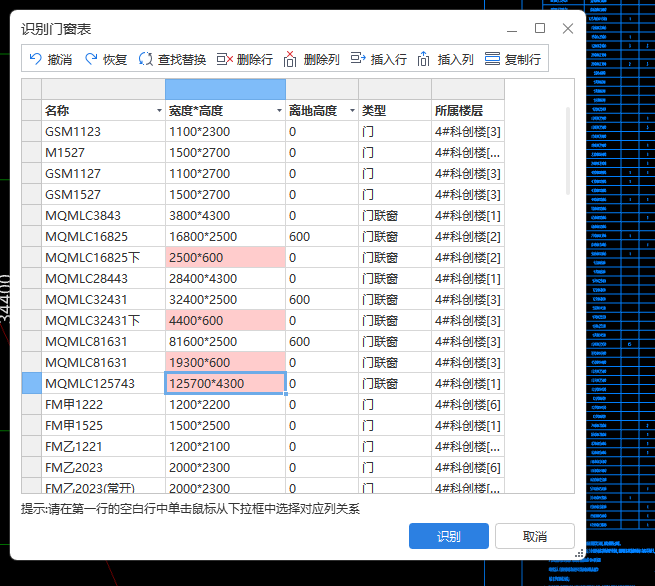Click the M1527 name cell
The height and width of the screenshot is (586, 655).
[104, 152]
